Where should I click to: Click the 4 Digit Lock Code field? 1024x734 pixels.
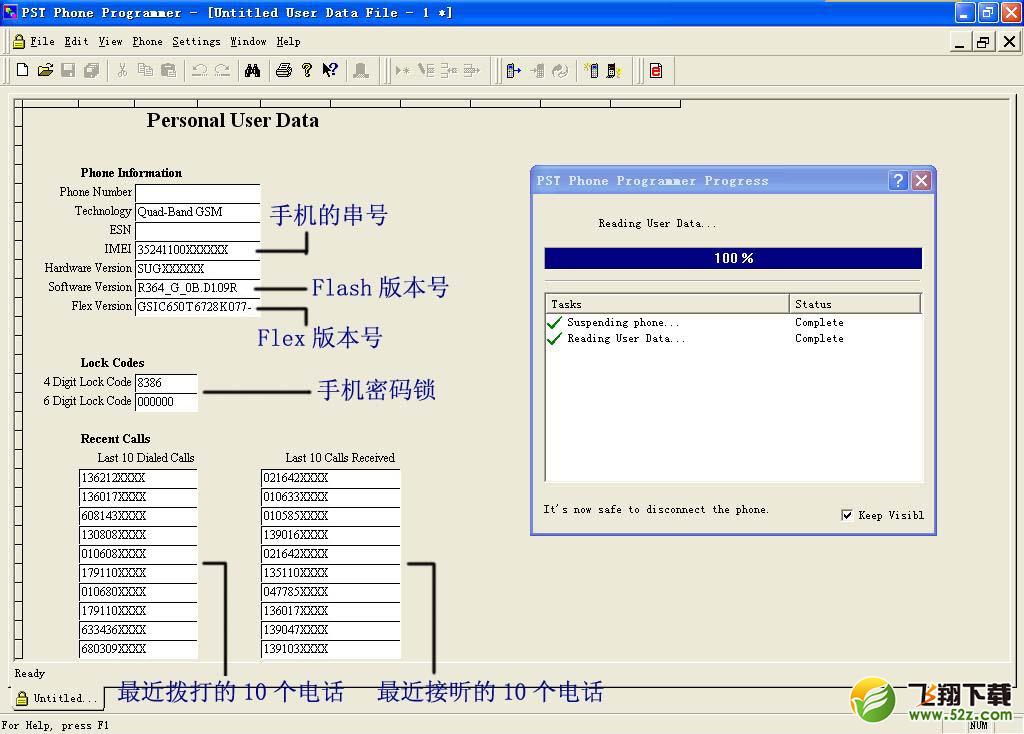coord(166,383)
